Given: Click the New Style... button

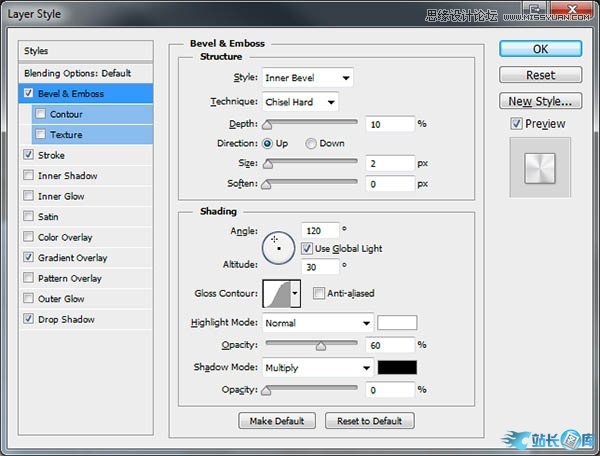Looking at the screenshot, I should [x=540, y=101].
